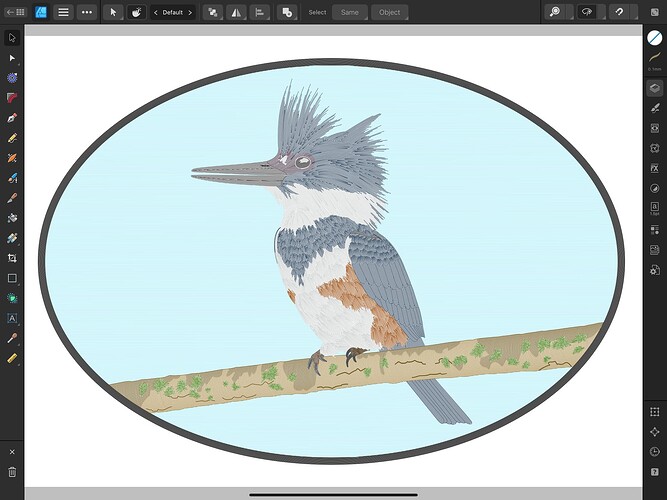Go to previous toolbar preset left of Default
The image size is (667, 500).
156,13
